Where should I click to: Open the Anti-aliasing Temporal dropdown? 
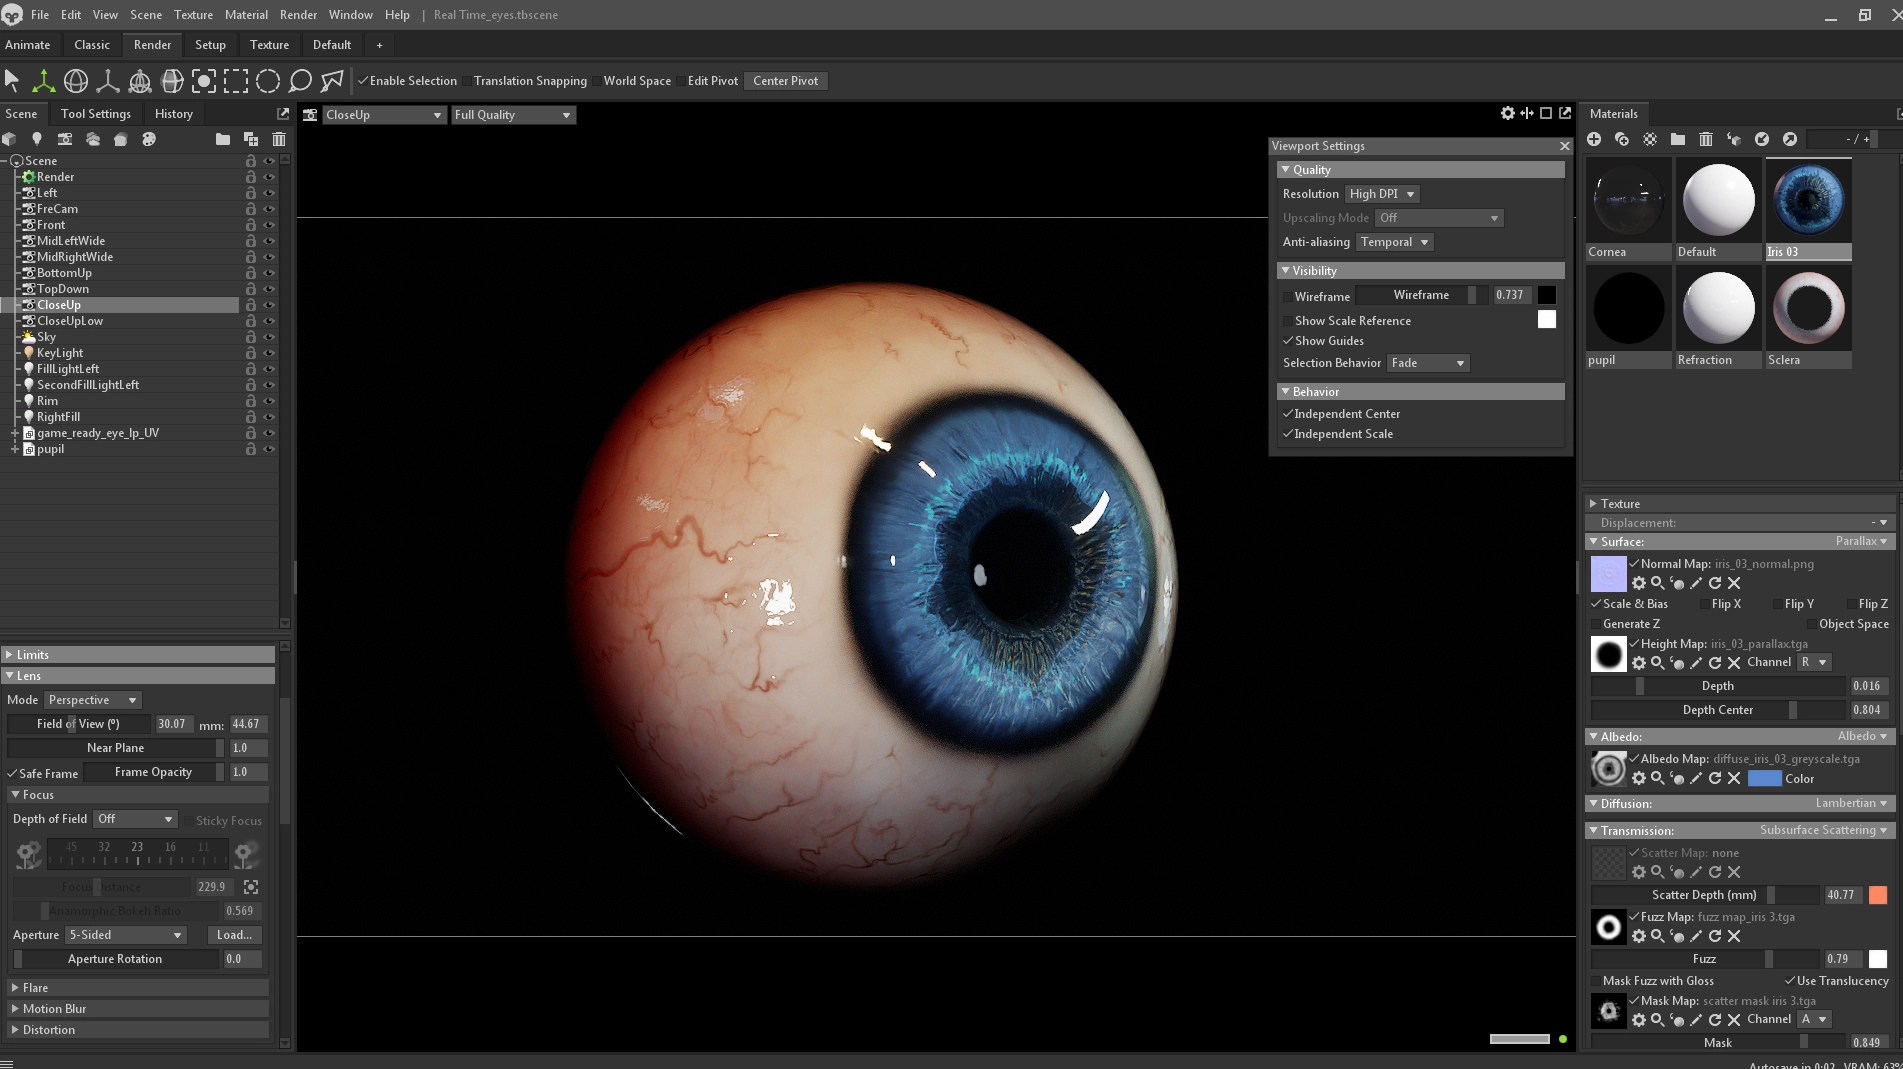pyautogui.click(x=1394, y=242)
